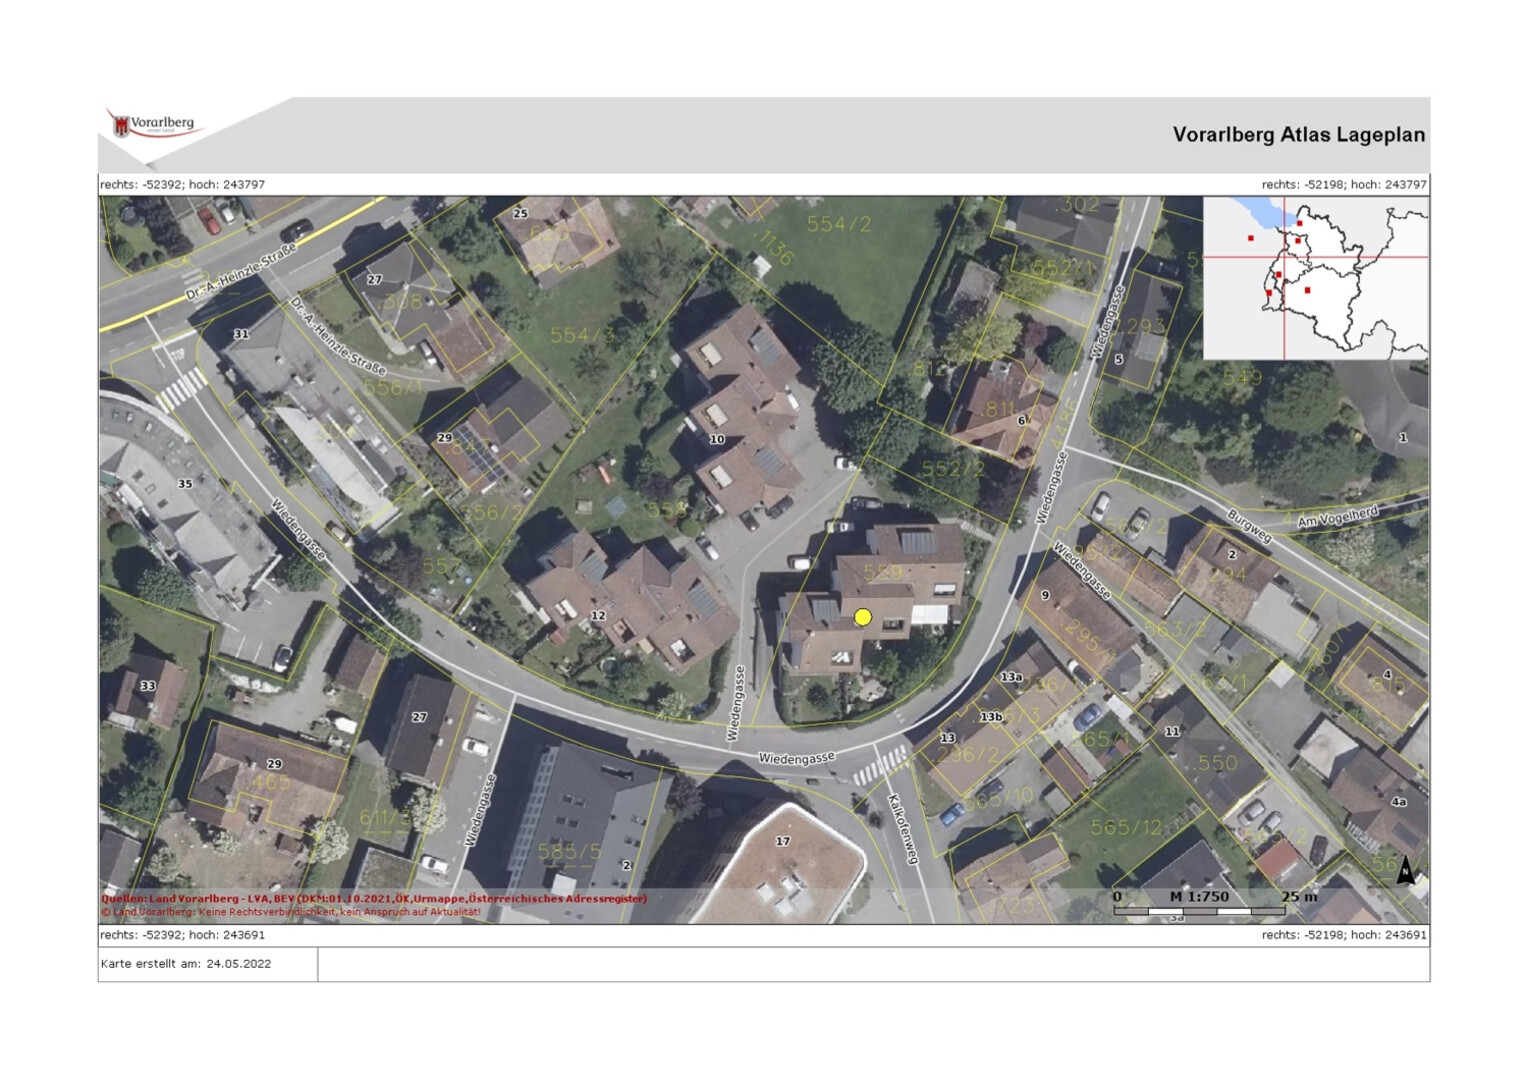Click parcel number 585/5 label
This screenshot has height=1080, width=1528.
(570, 851)
